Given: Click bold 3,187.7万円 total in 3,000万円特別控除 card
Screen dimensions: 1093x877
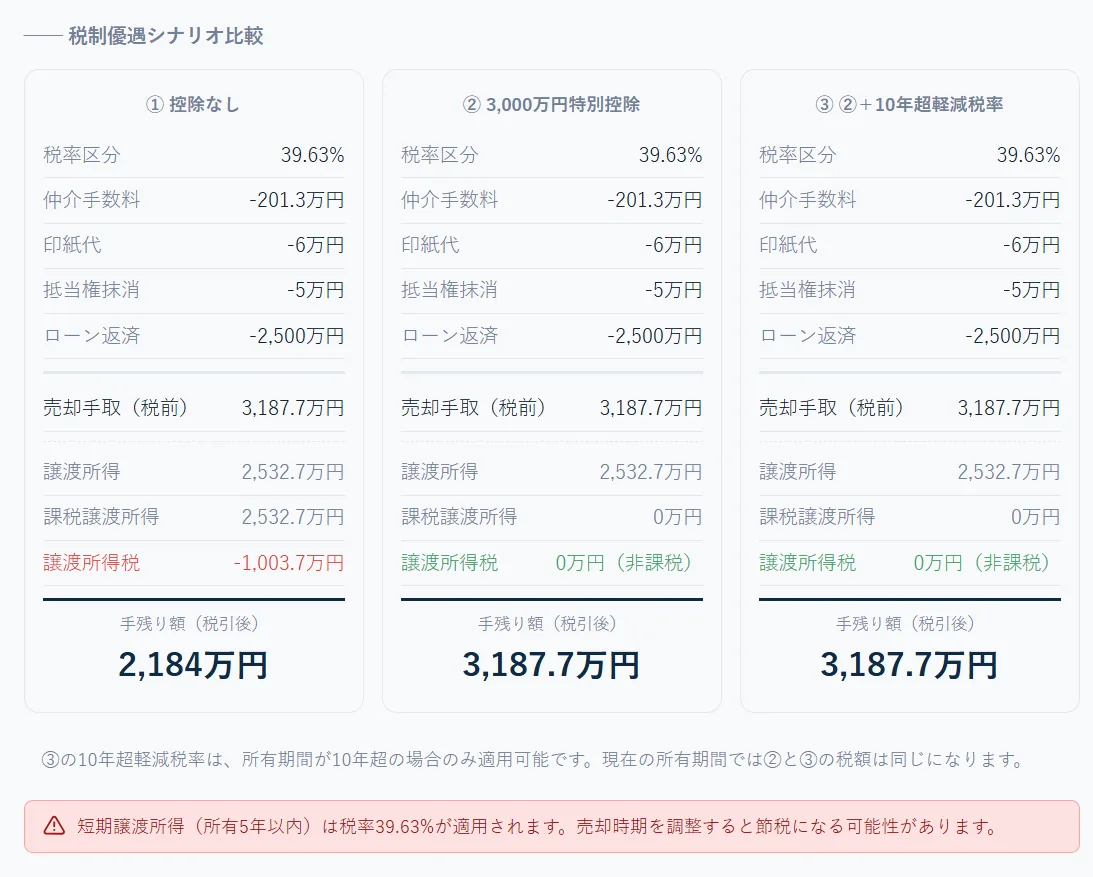Looking at the screenshot, I should pyautogui.click(x=551, y=664).
